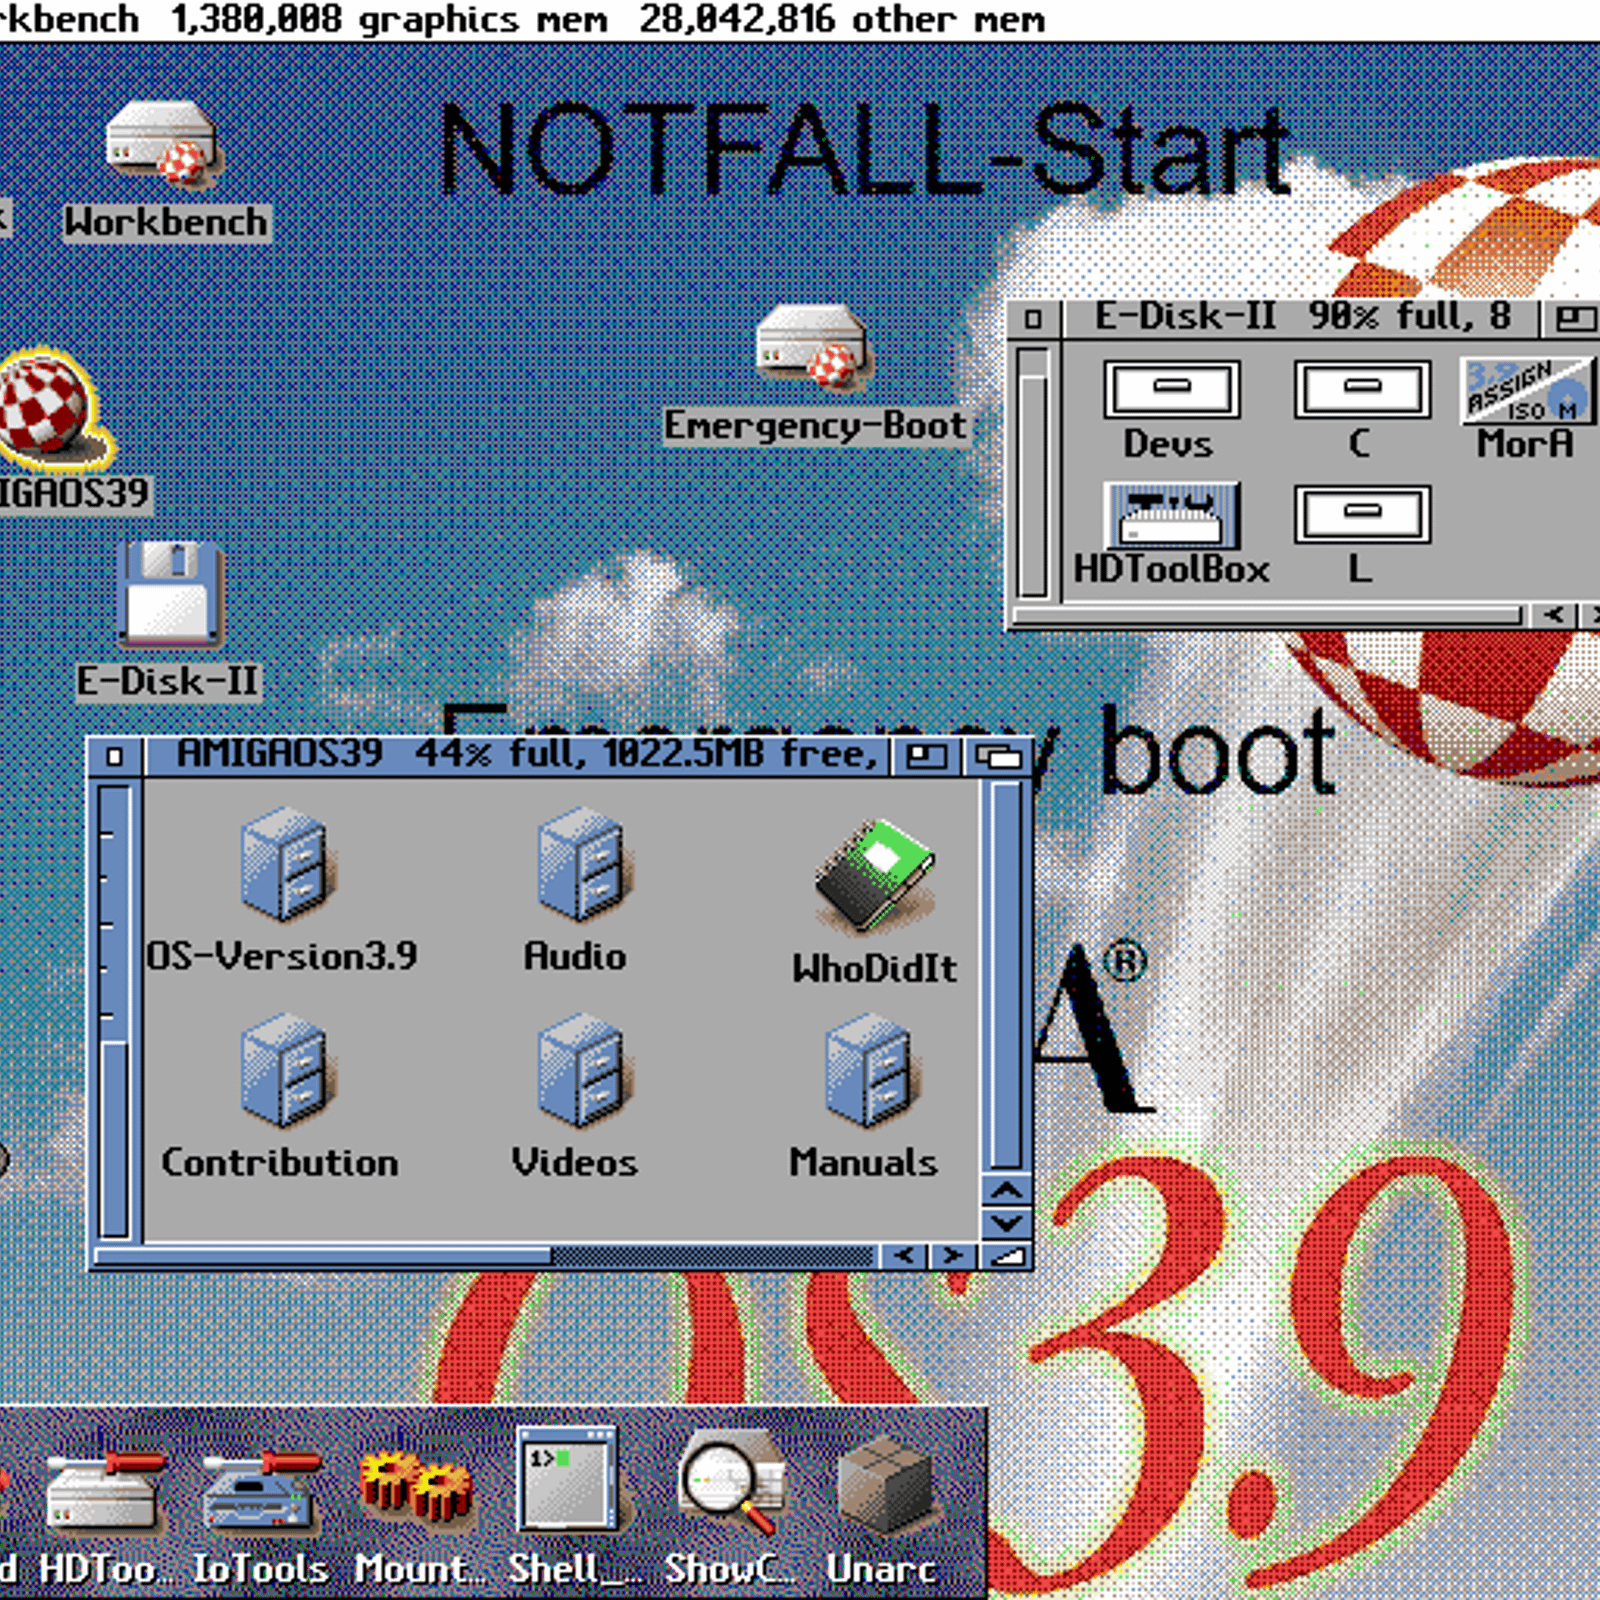
Task: Send AMIGAOS39 window to back with depth gadget
Action: (x=997, y=757)
